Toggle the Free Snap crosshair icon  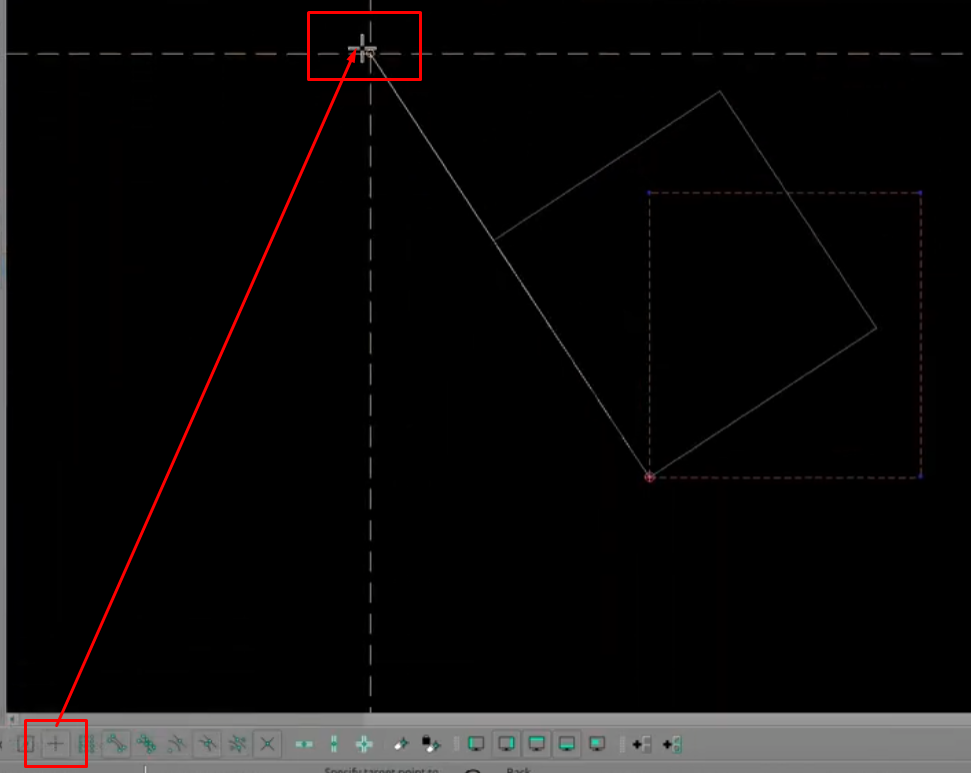(x=56, y=744)
